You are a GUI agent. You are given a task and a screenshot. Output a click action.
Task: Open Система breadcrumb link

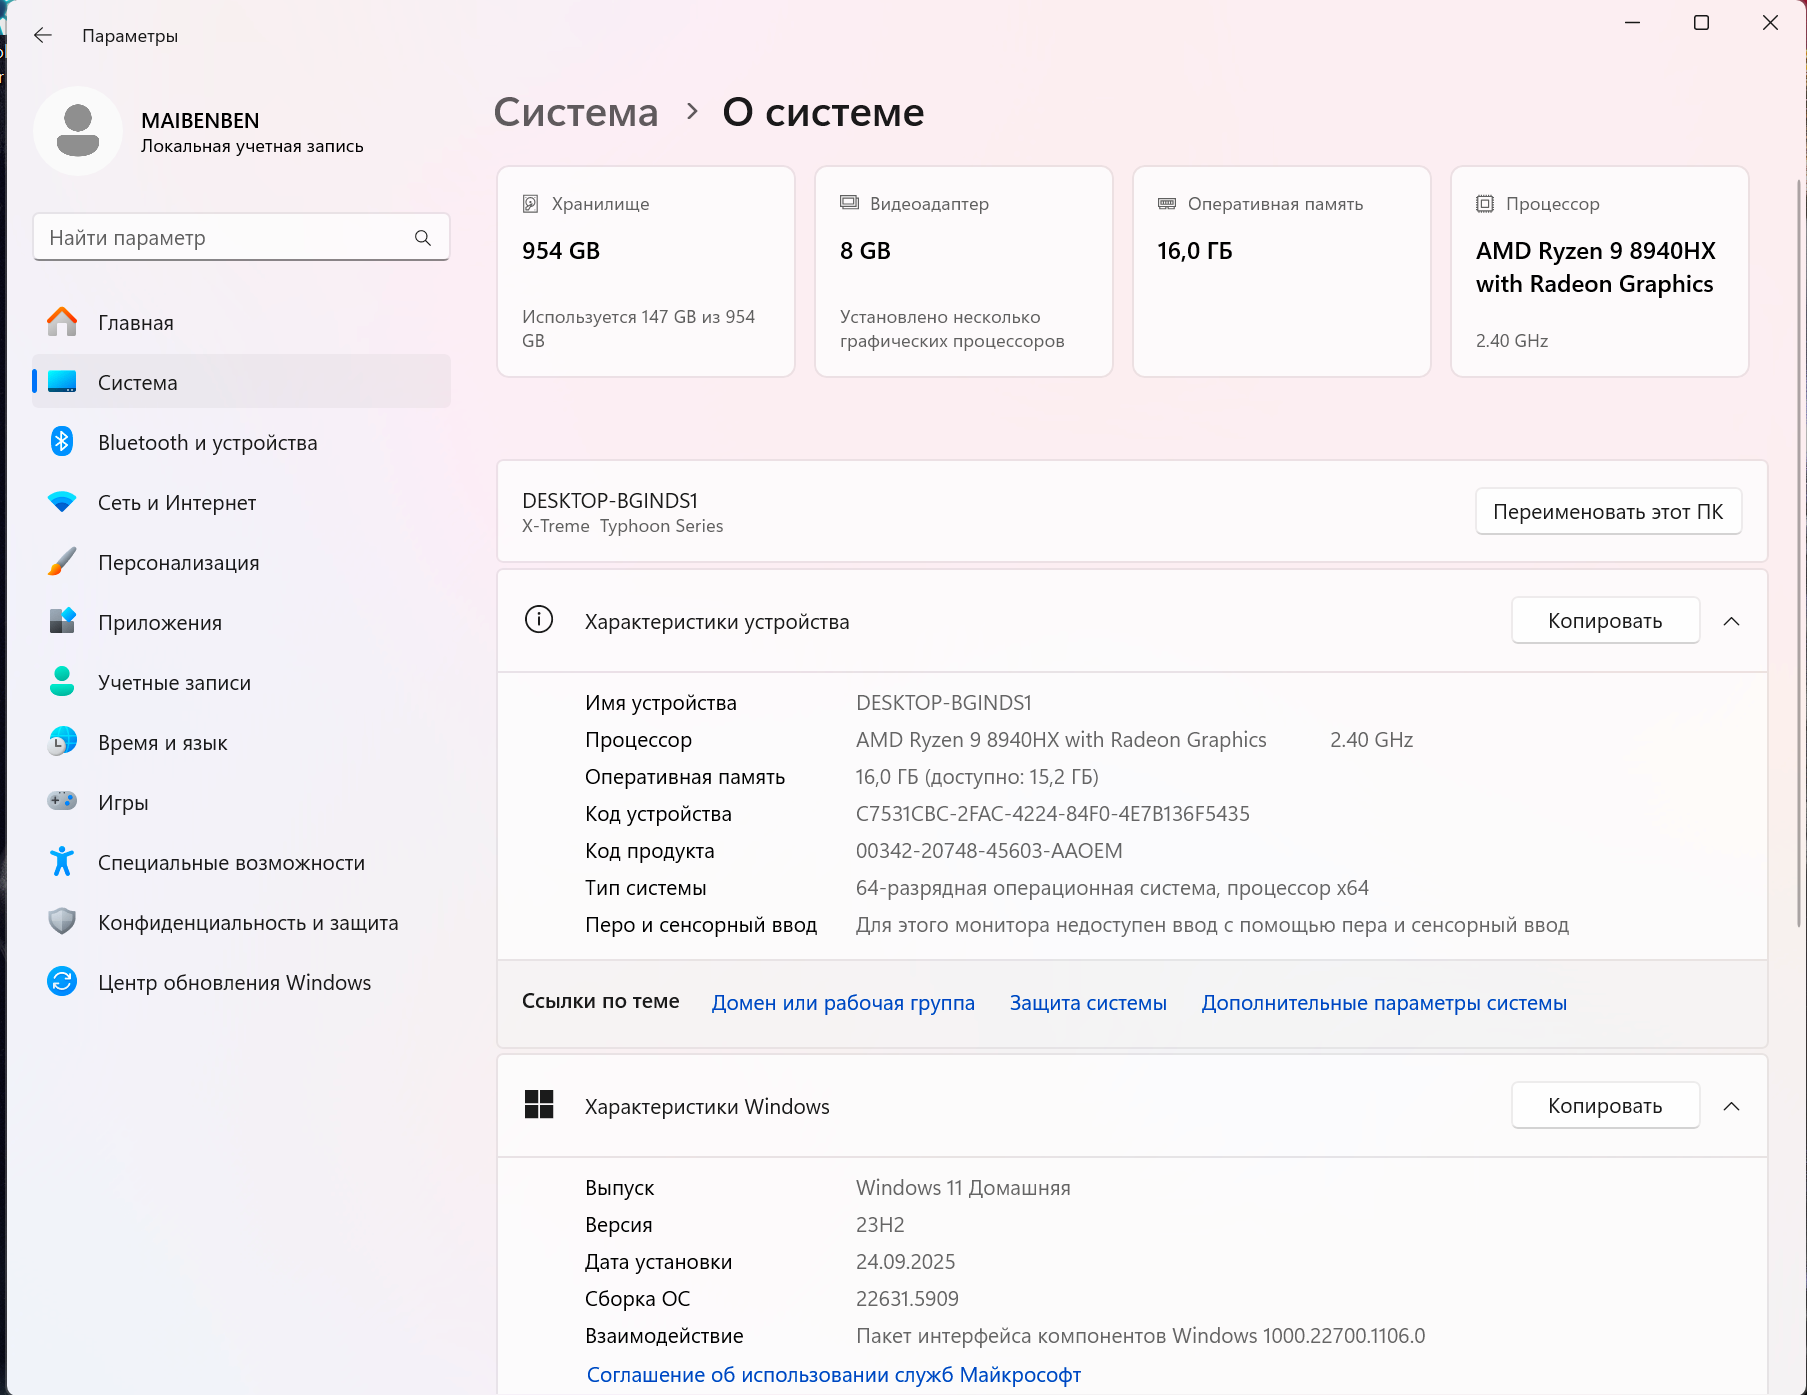[576, 113]
